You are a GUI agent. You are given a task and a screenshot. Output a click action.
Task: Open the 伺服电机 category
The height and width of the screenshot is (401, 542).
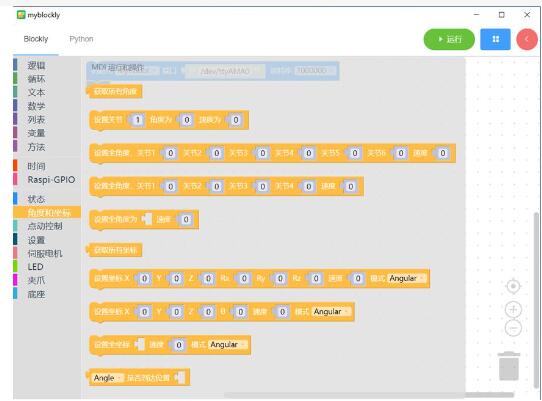point(45,253)
